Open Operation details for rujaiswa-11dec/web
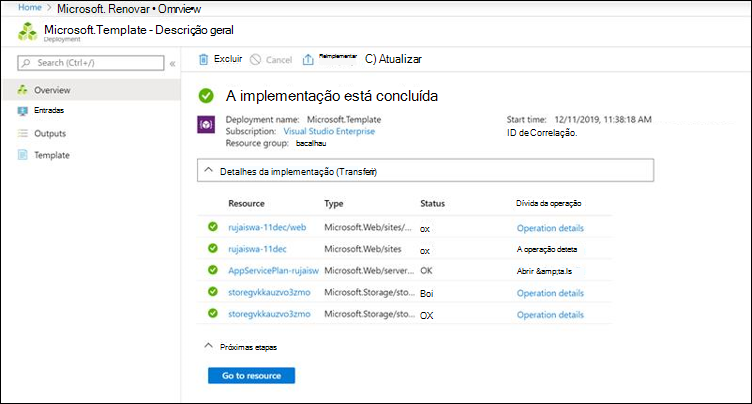This screenshot has height=404, width=752. 550,228
